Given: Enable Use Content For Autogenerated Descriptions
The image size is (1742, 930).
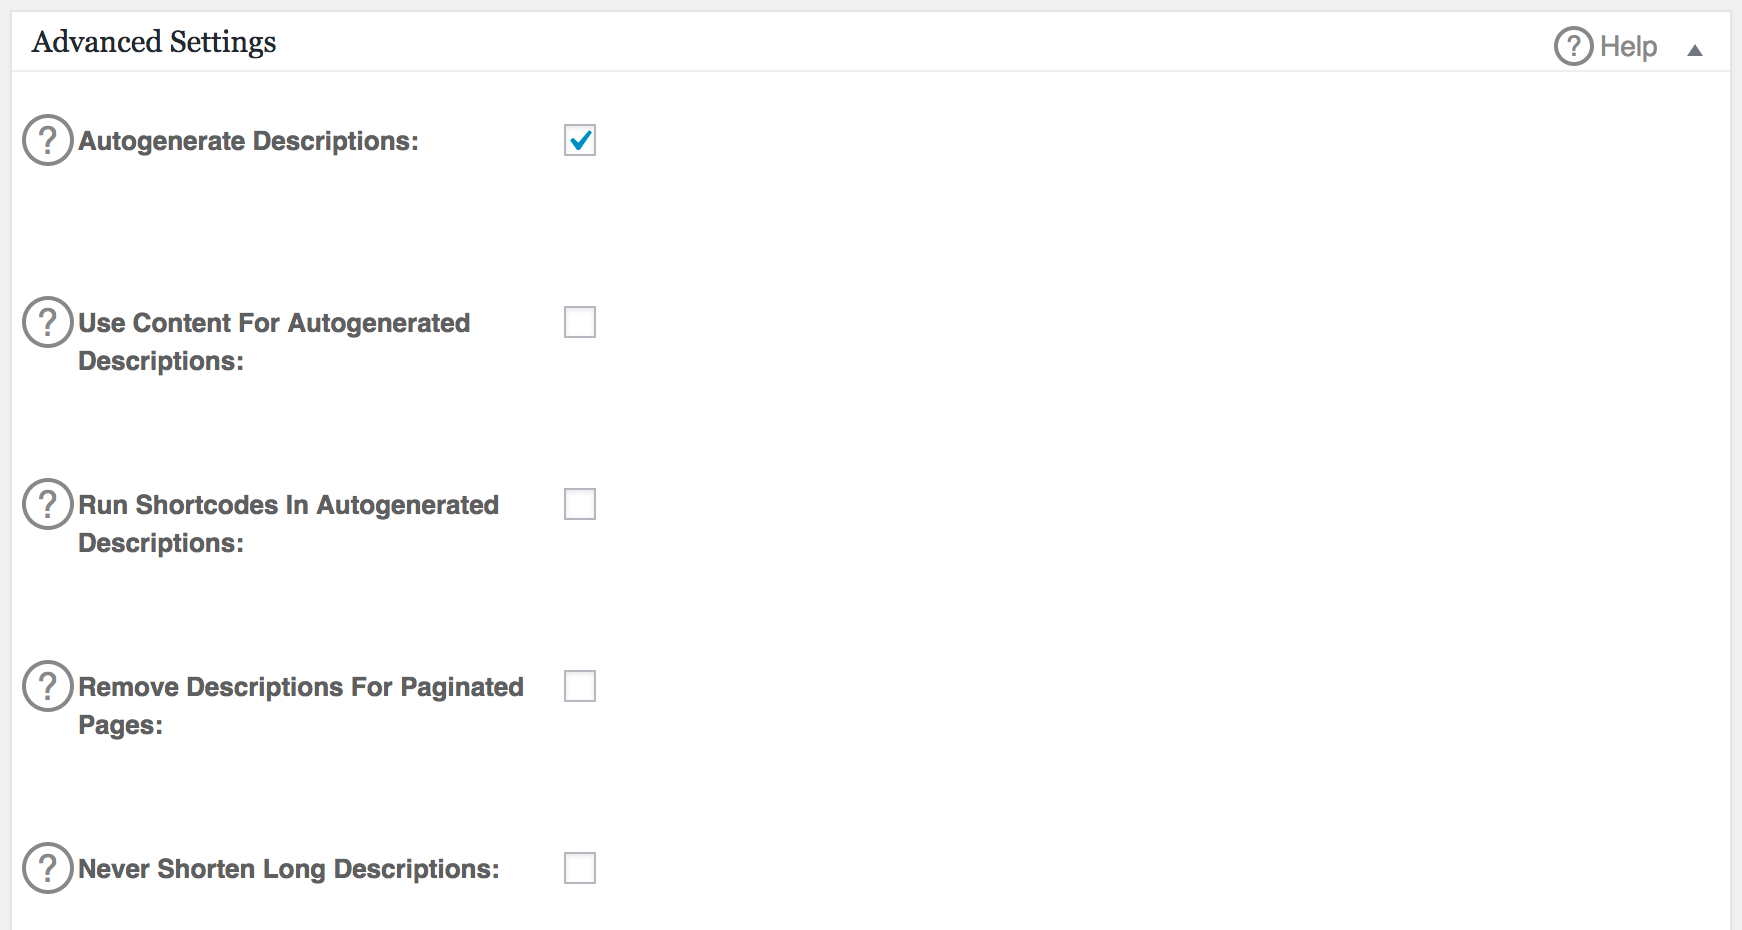Looking at the screenshot, I should [x=580, y=323].
